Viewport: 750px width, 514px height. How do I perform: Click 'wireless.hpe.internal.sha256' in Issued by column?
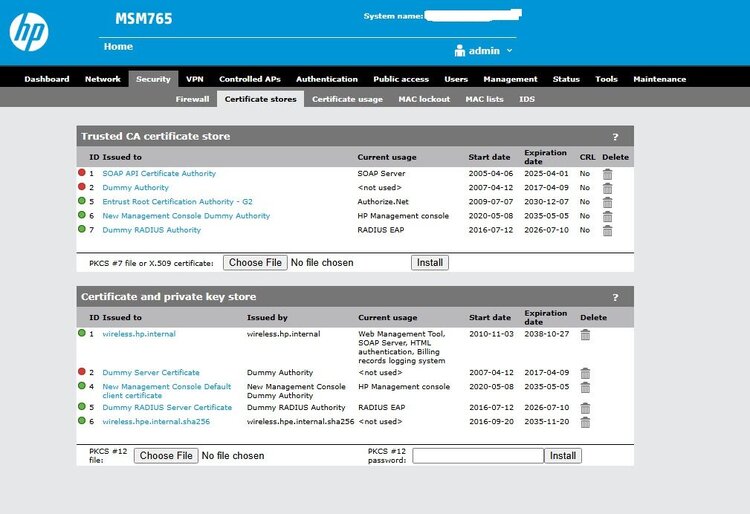tap(300, 422)
